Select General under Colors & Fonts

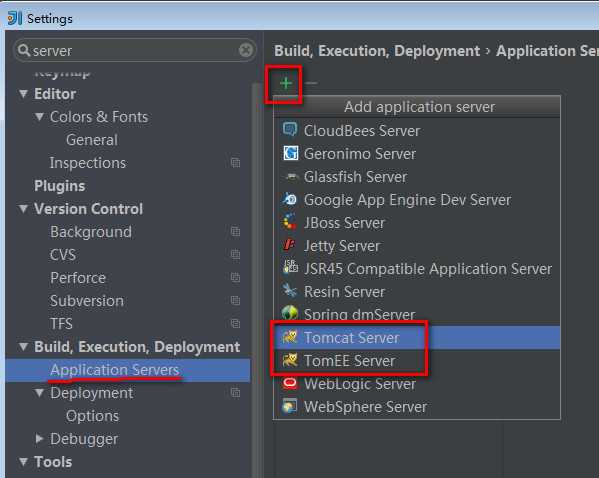(x=92, y=140)
